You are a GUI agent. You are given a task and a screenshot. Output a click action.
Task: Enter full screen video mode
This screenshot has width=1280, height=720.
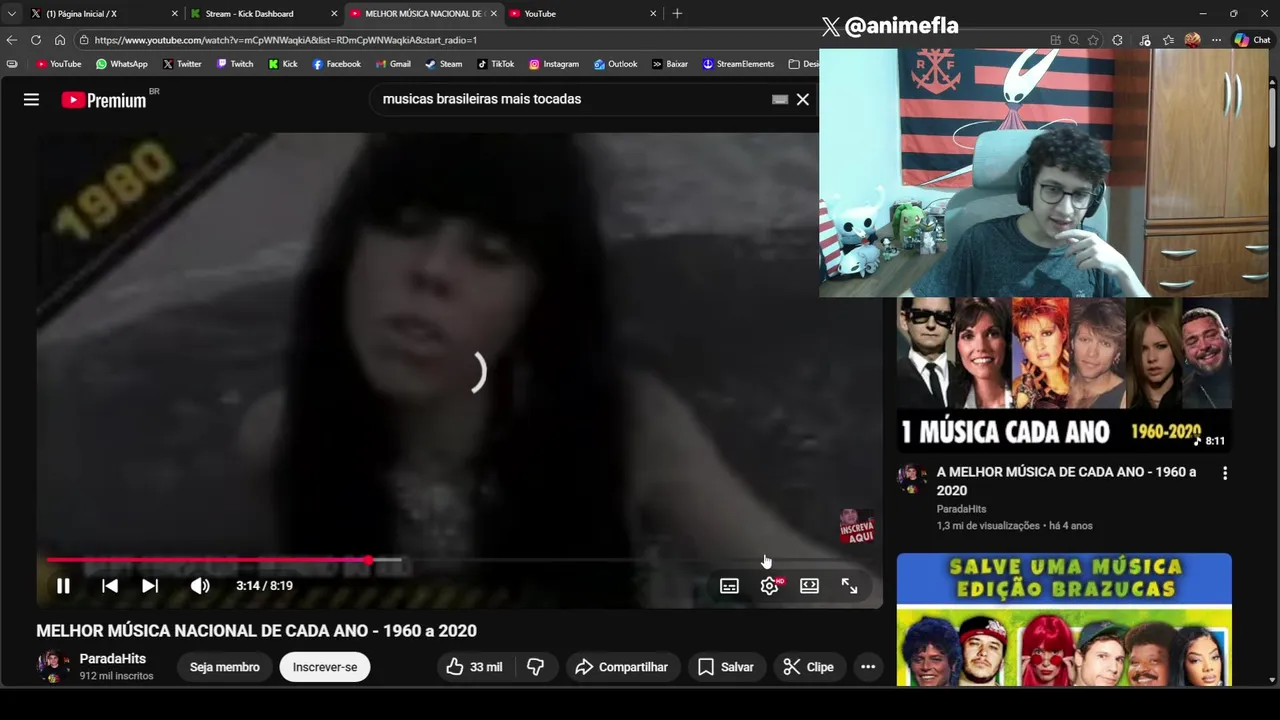[x=849, y=586]
